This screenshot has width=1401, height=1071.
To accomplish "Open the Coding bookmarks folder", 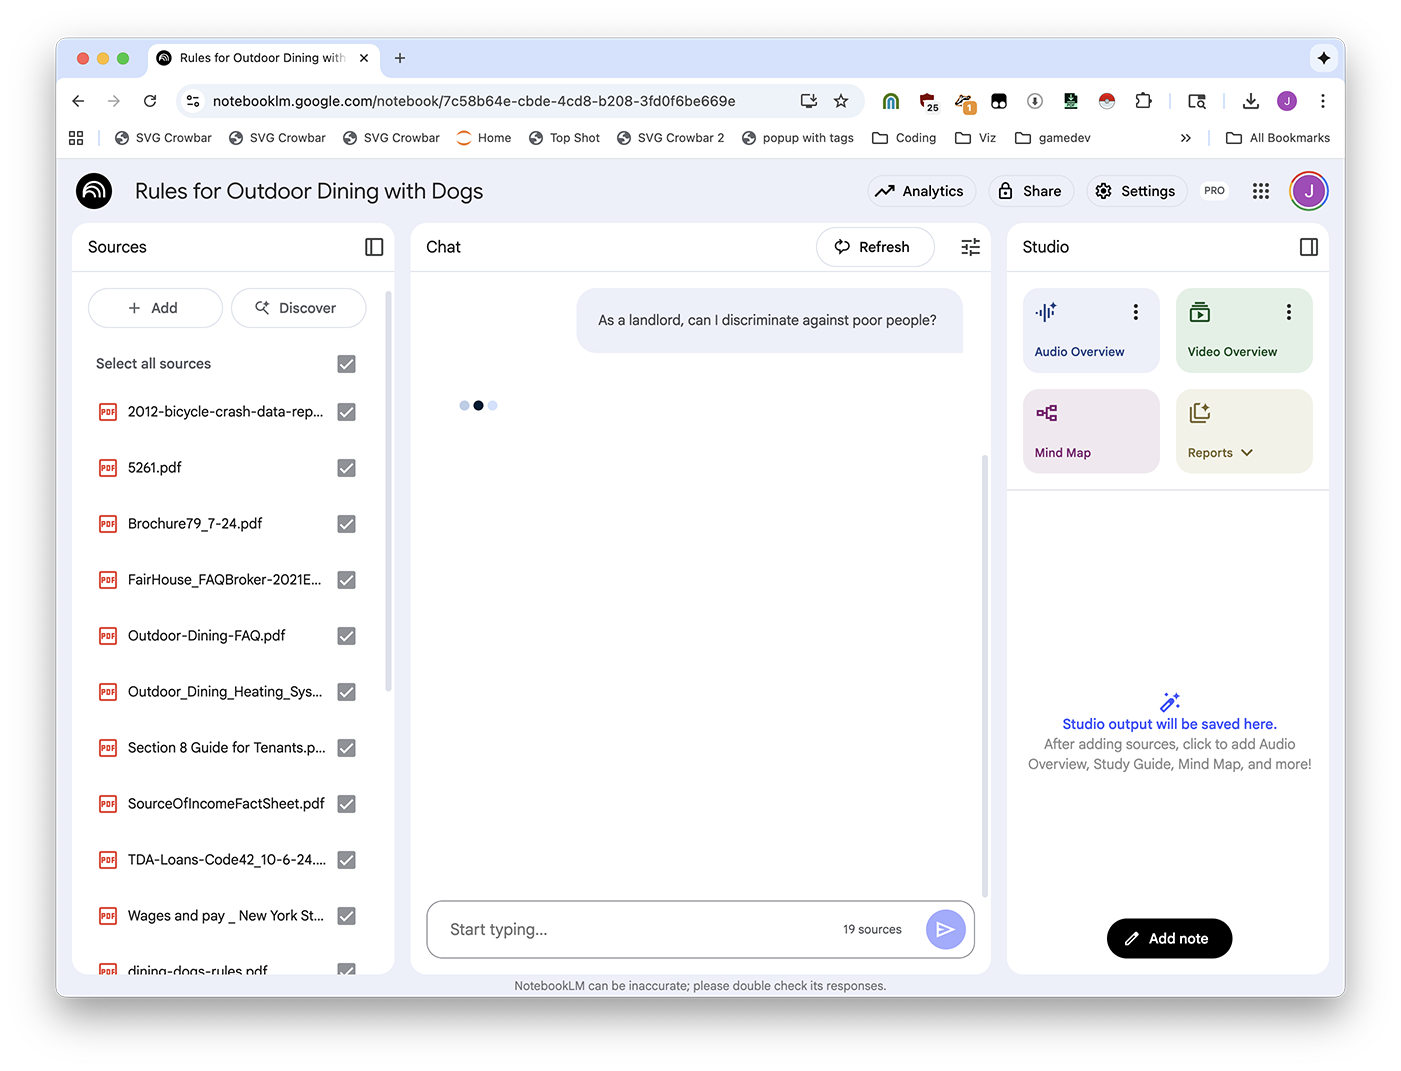I will pyautogui.click(x=904, y=138).
